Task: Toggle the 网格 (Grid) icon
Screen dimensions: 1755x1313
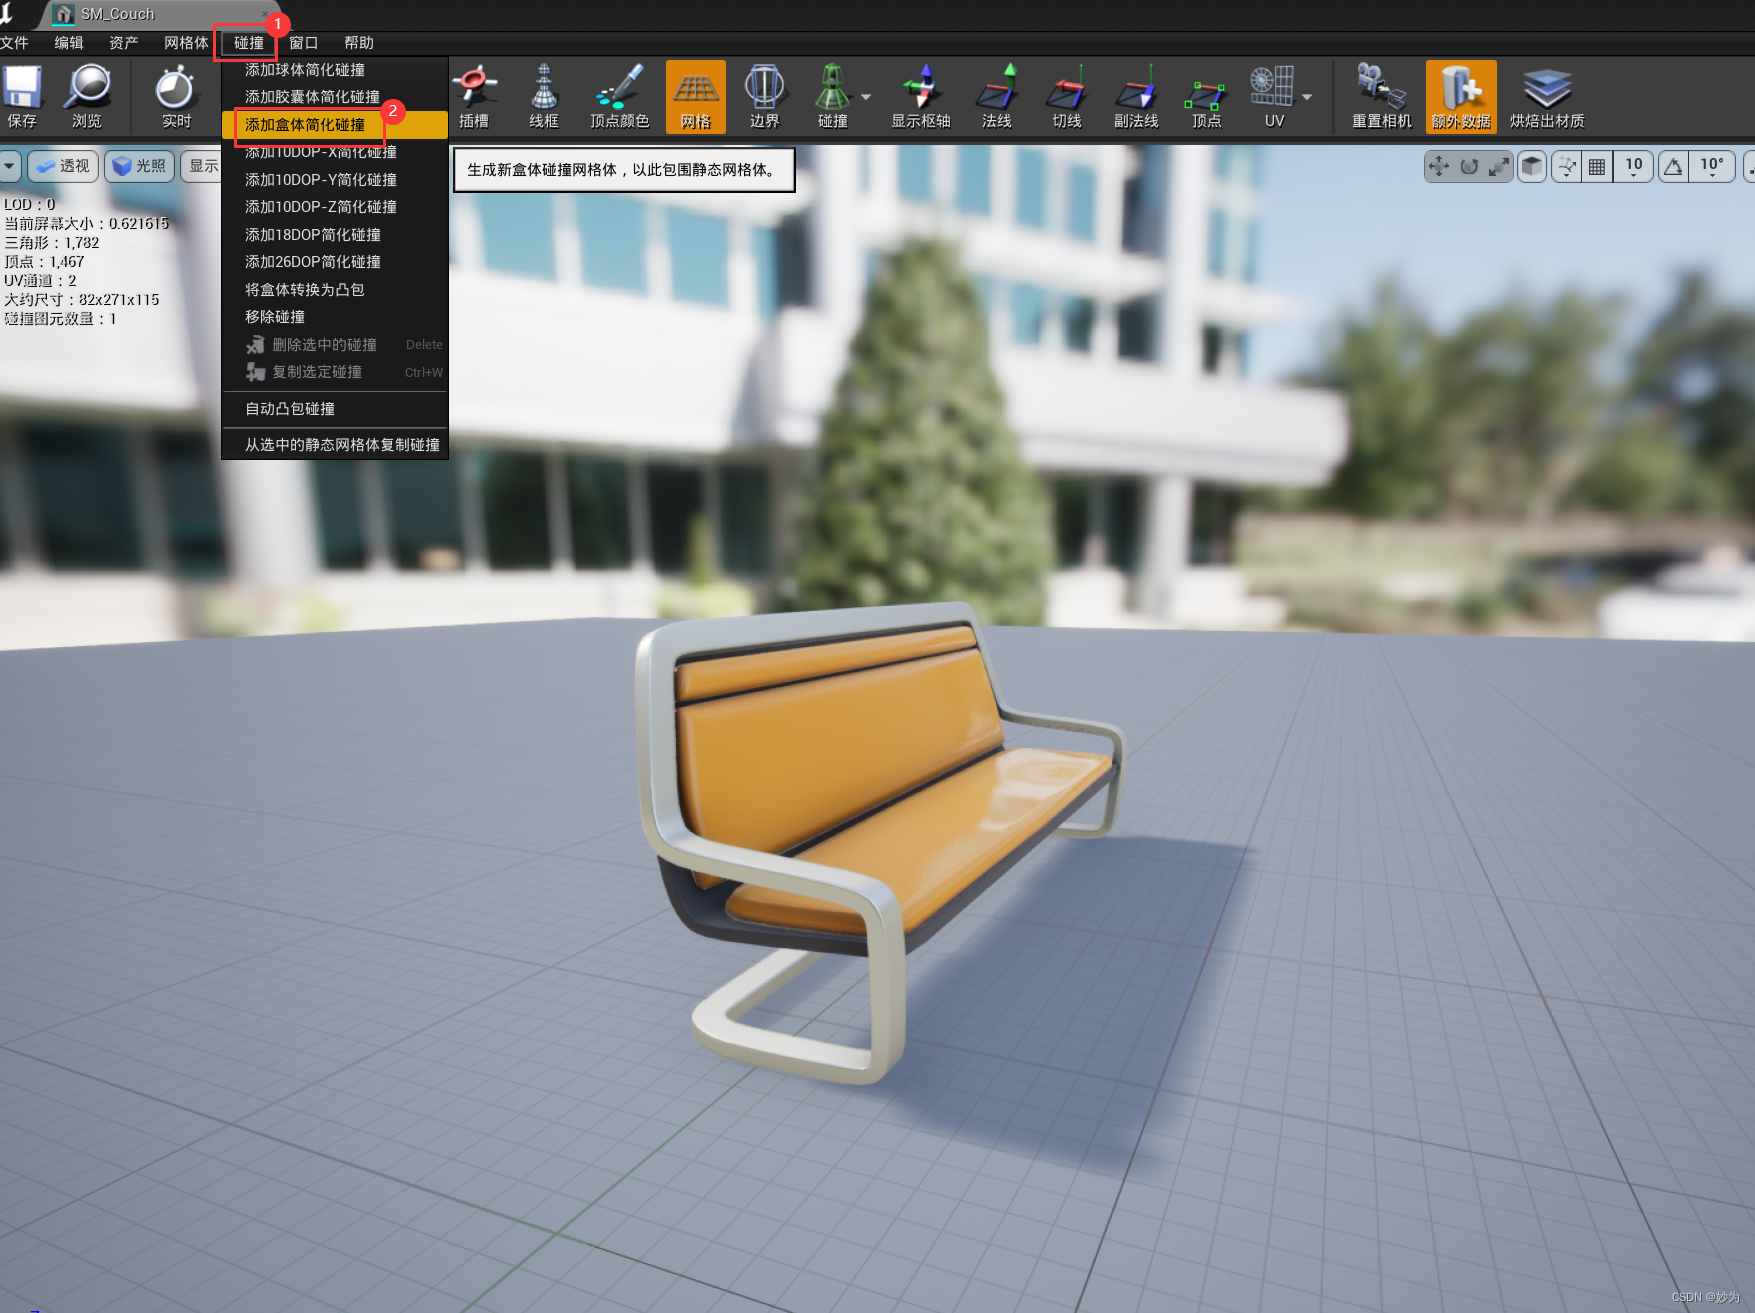Action: (696, 97)
